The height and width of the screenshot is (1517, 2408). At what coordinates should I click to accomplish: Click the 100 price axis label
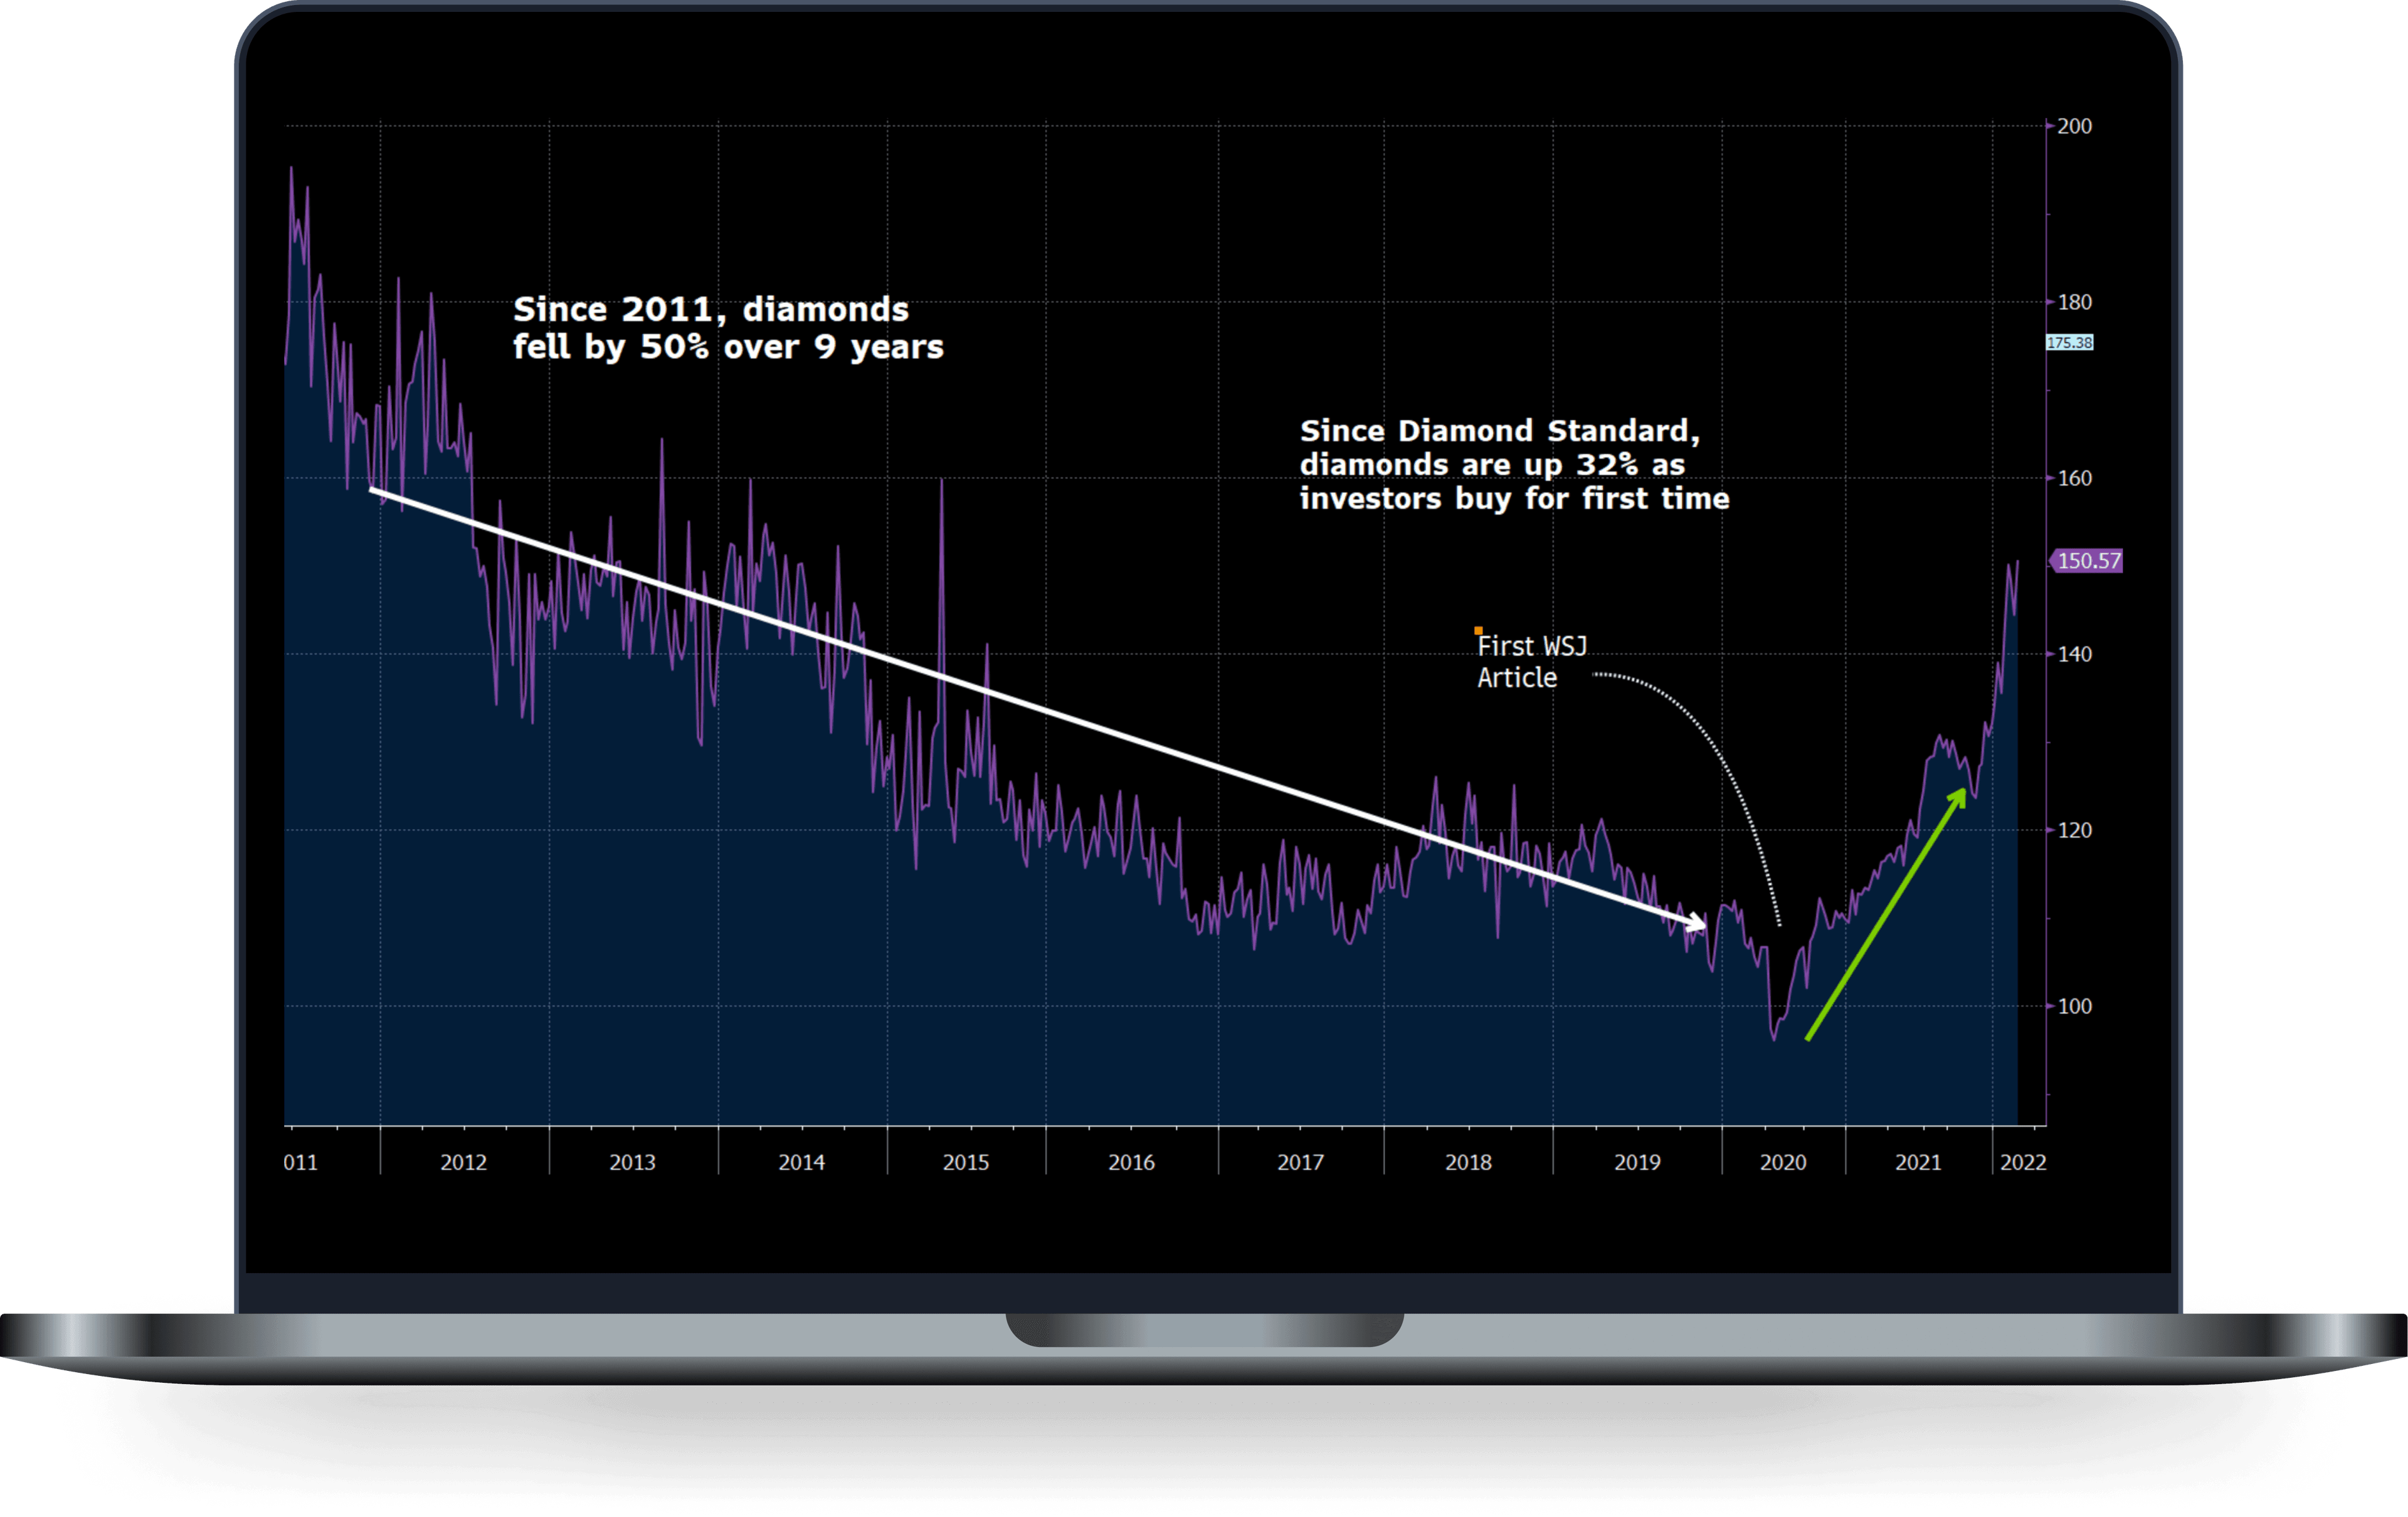pos(2074,1006)
